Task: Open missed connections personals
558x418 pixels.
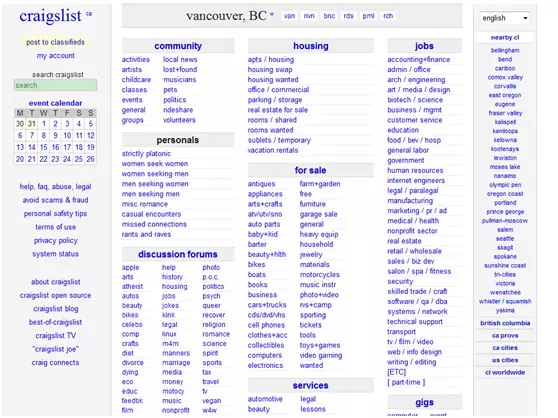Action: (x=154, y=224)
